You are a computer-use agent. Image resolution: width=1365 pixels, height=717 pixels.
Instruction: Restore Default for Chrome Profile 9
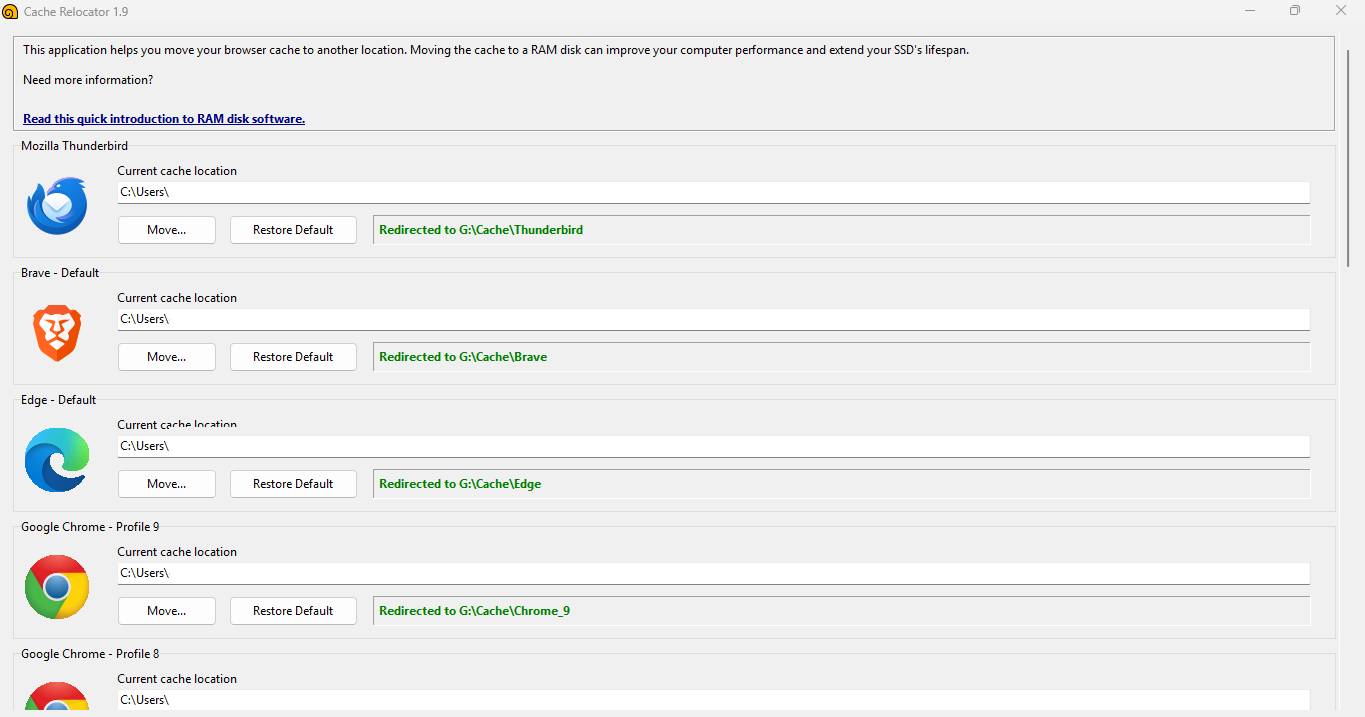(x=293, y=611)
